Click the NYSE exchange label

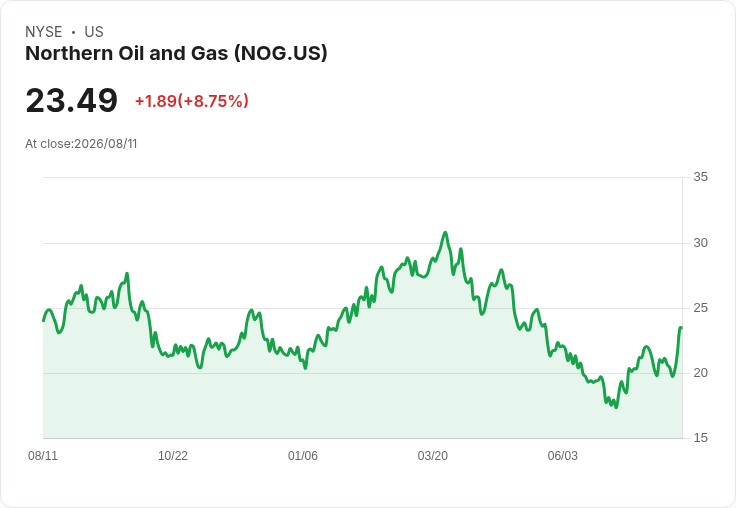[x=44, y=32]
